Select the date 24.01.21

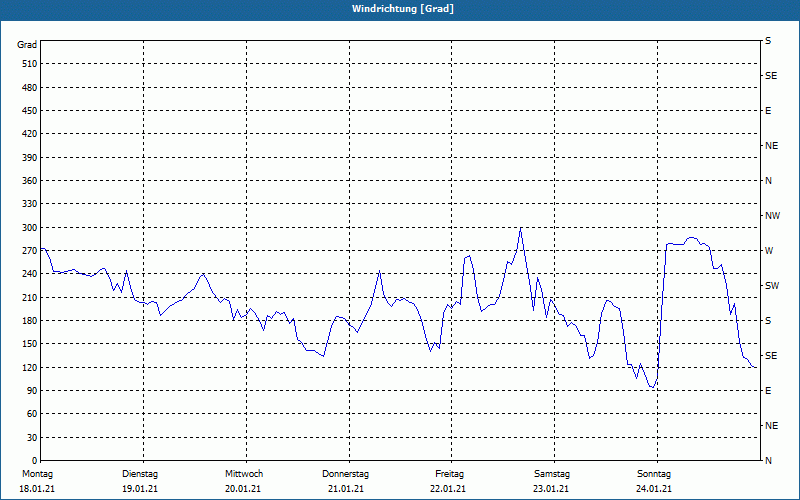pyautogui.click(x=654, y=489)
